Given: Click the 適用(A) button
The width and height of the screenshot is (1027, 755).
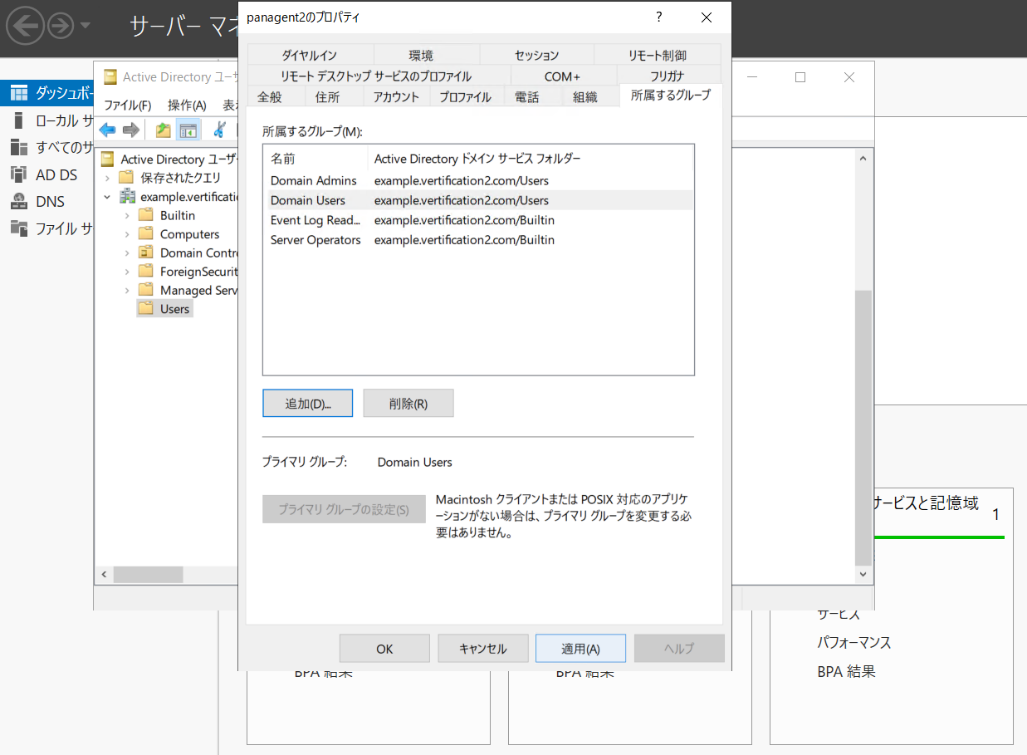Looking at the screenshot, I should [580, 648].
